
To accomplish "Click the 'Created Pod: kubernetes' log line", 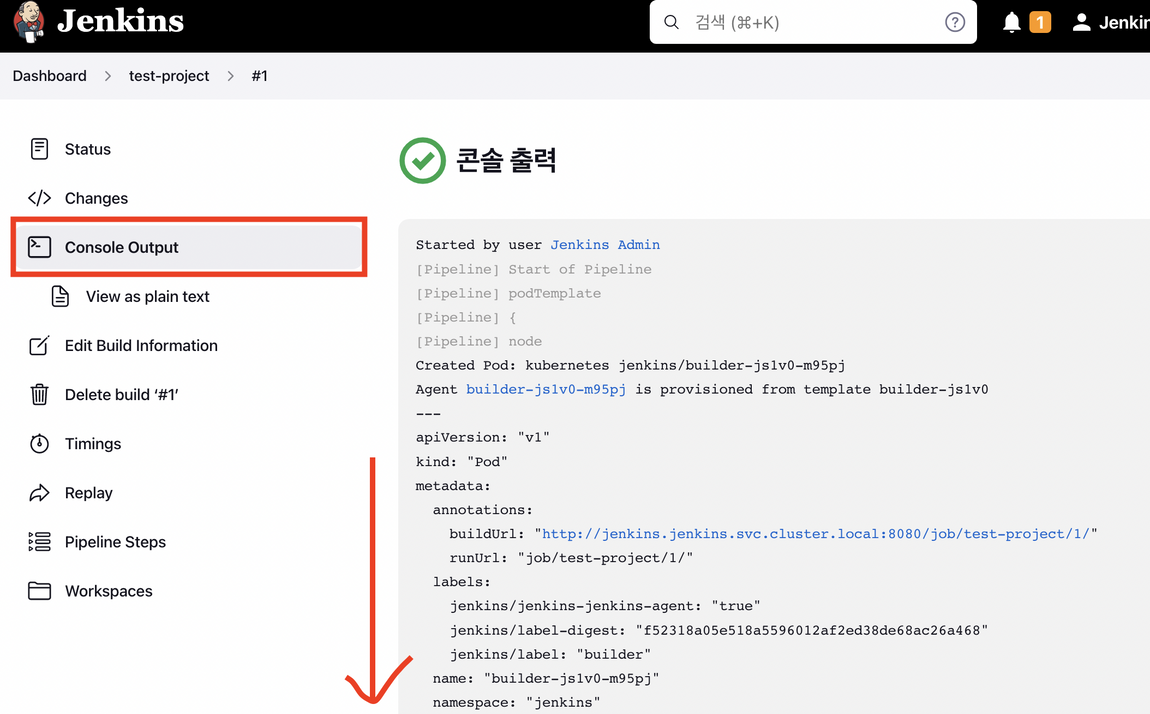I will point(631,365).
